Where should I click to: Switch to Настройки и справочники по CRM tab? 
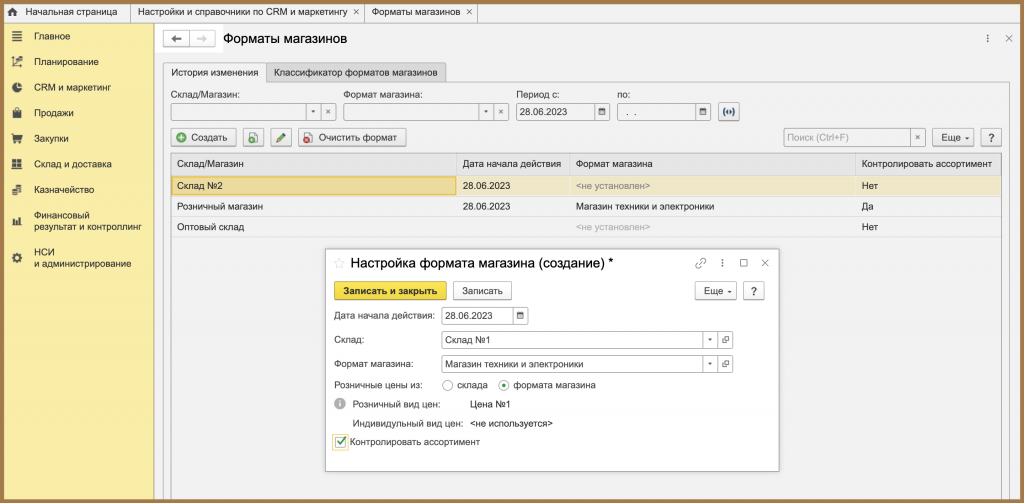tap(242, 12)
